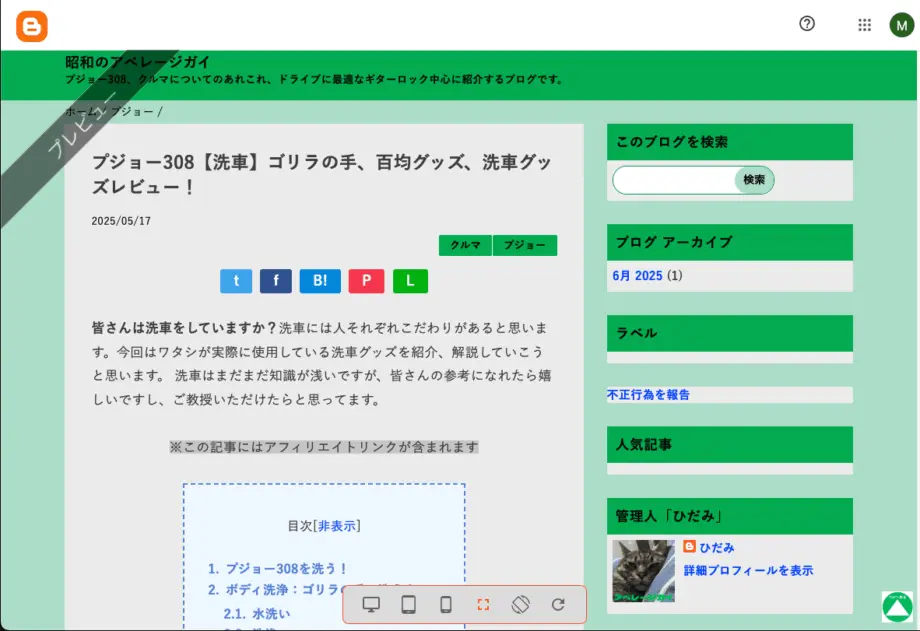Image resolution: width=920 pixels, height=631 pixels.
Task: Click the post title heading
Action: click(x=322, y=174)
